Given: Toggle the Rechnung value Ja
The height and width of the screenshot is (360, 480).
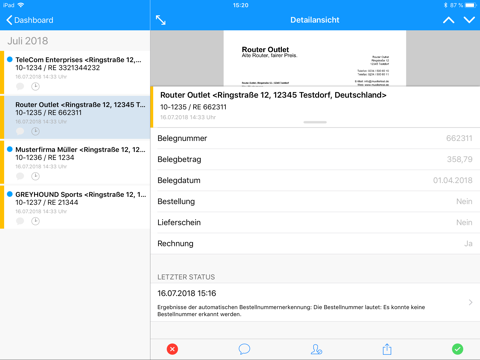Looking at the screenshot, I should click(468, 243).
